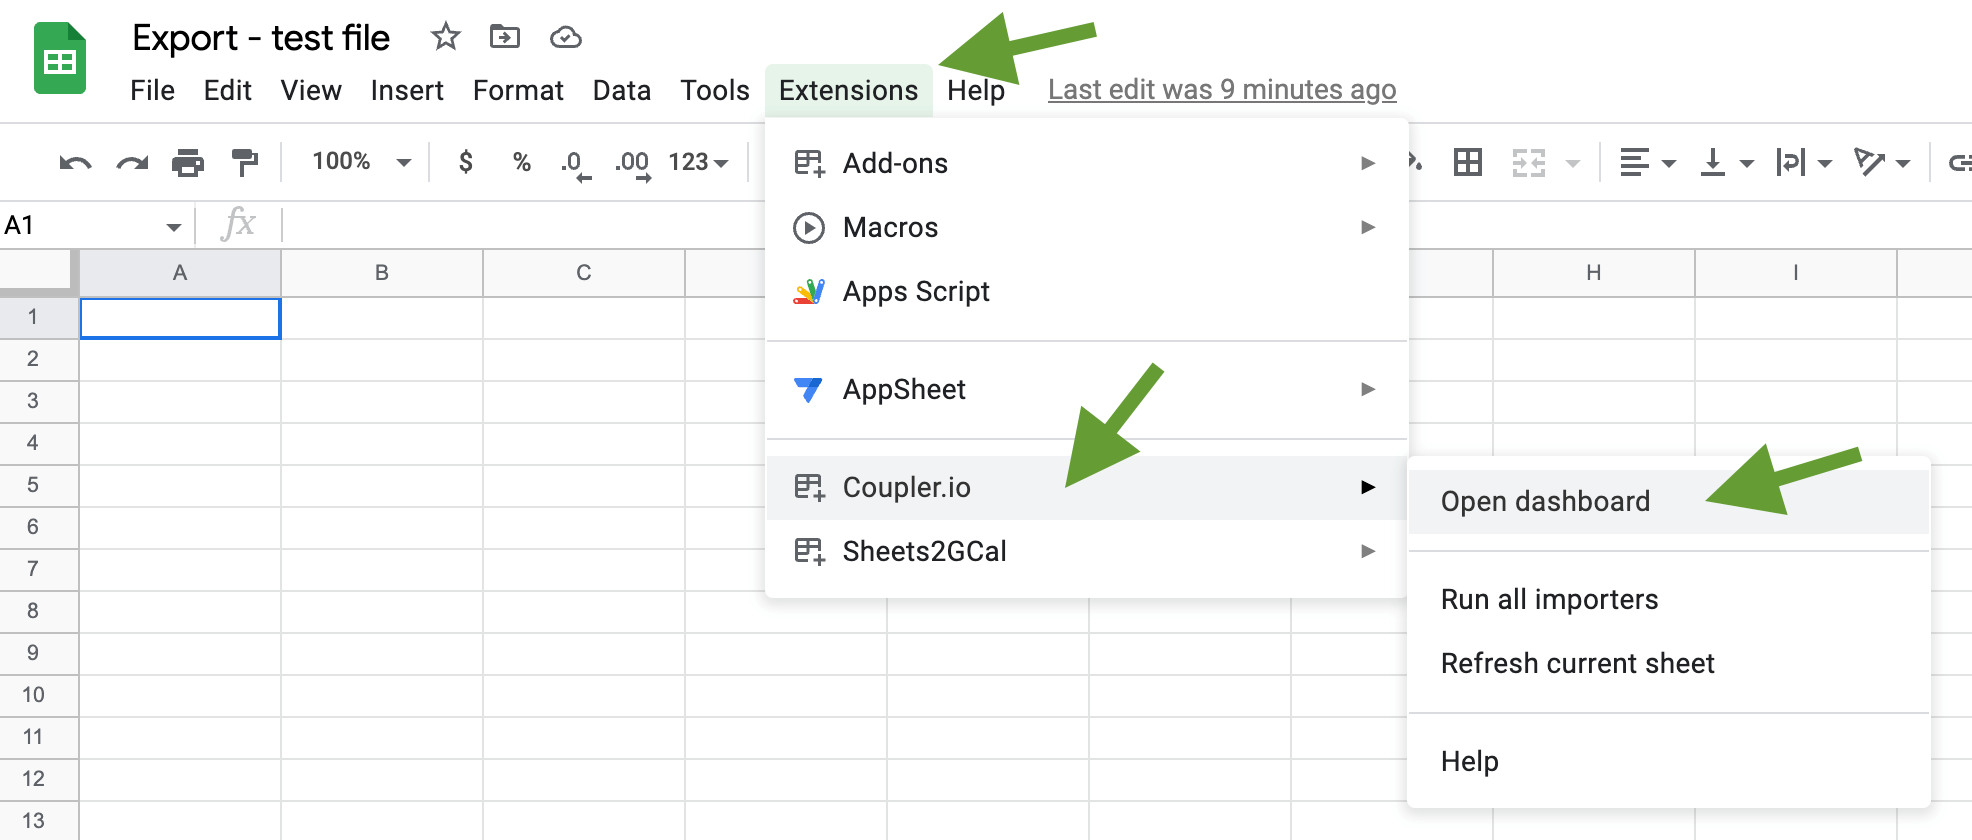
Task: Open the 100% zoom dropdown
Action: coord(362,162)
